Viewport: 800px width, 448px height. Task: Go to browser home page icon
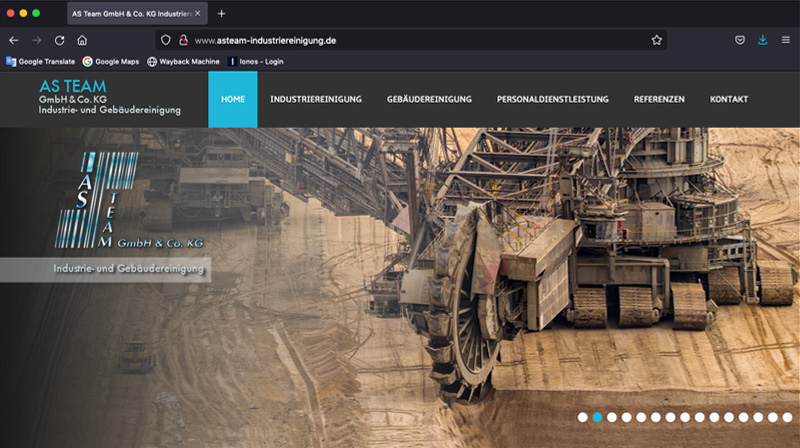[82, 40]
